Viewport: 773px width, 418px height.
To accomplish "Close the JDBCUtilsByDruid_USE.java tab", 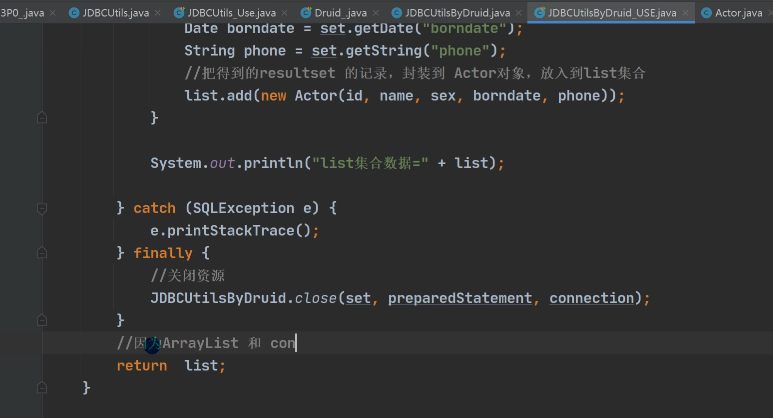I will 685,13.
